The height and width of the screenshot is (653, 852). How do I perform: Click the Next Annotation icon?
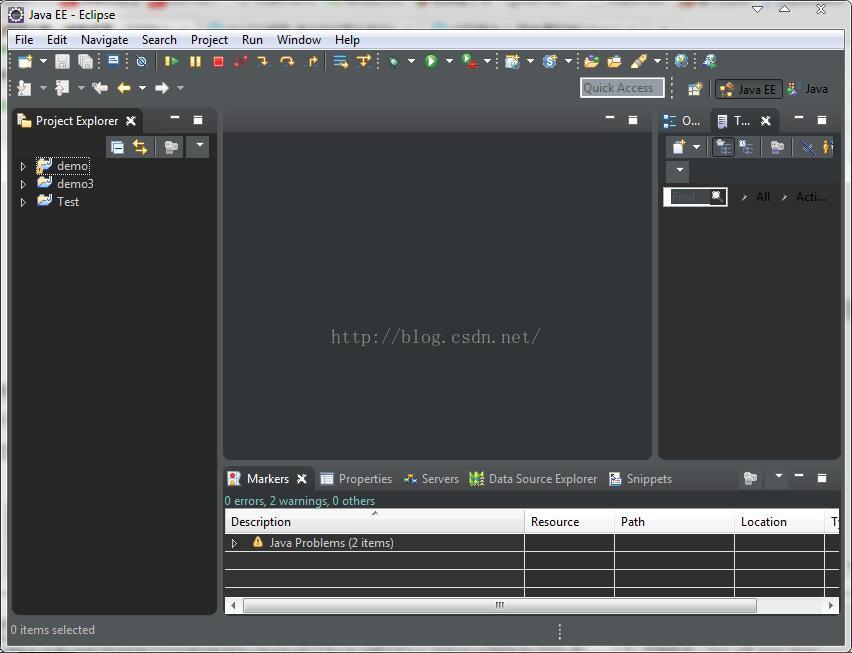click(24, 87)
